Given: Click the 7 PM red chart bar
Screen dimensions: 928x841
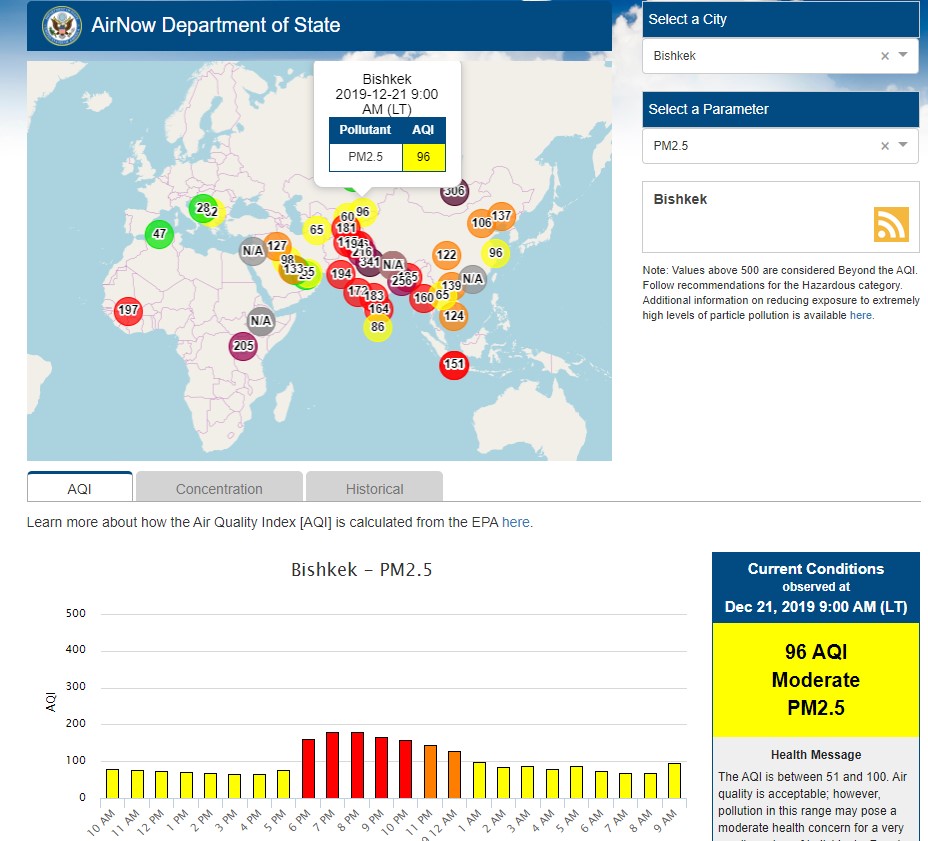Looking at the screenshot, I should (332, 765).
